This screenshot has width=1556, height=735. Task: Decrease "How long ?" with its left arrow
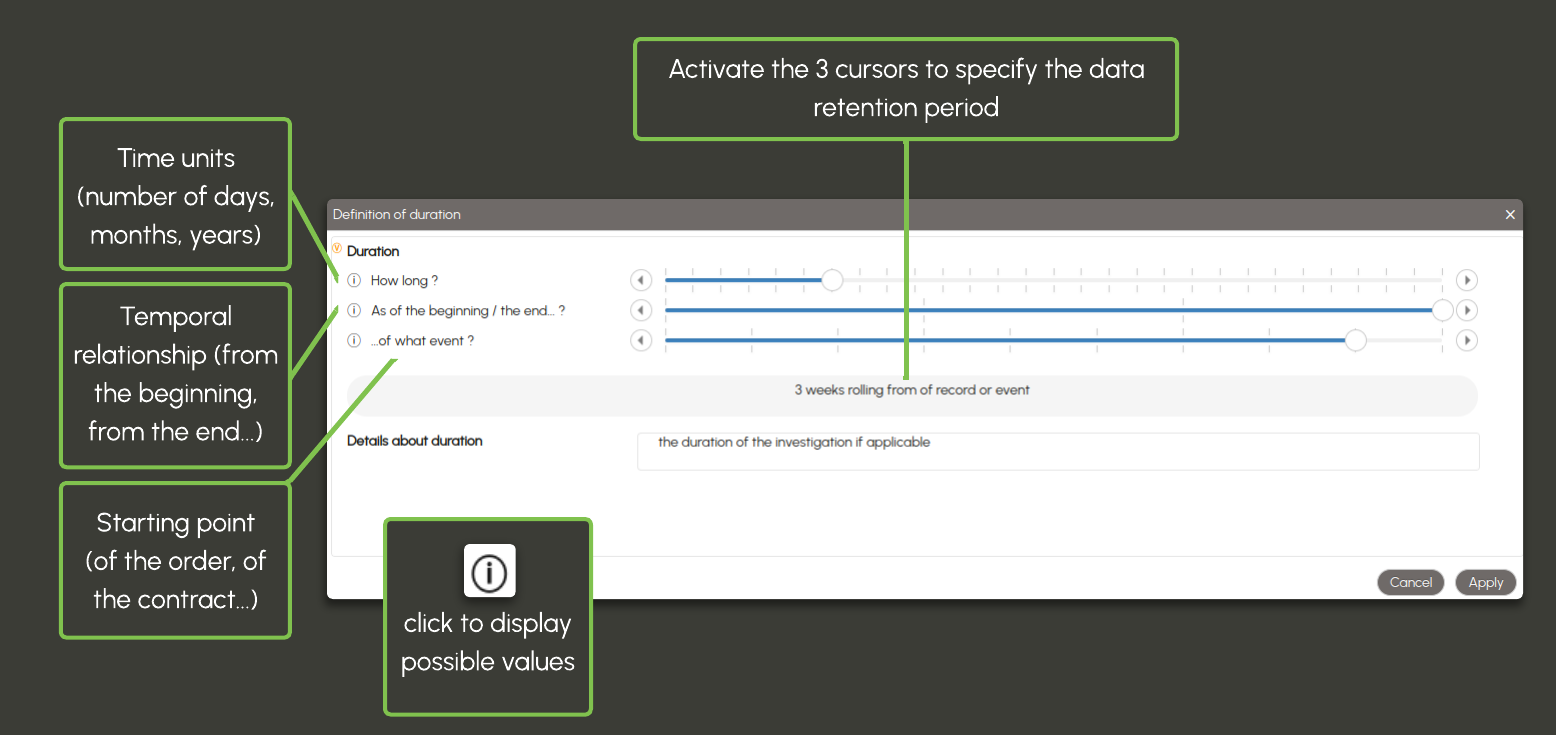coord(641,281)
